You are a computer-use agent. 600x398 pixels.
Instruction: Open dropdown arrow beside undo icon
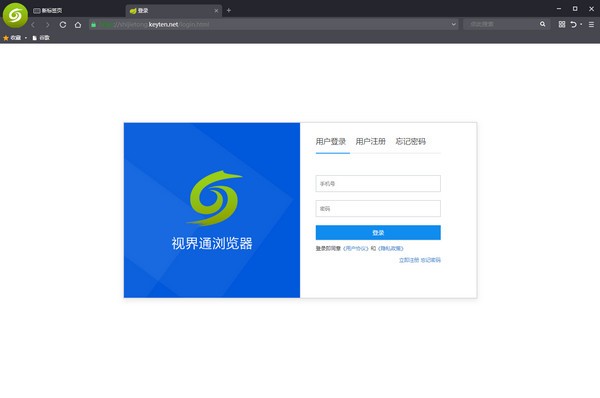click(581, 24)
